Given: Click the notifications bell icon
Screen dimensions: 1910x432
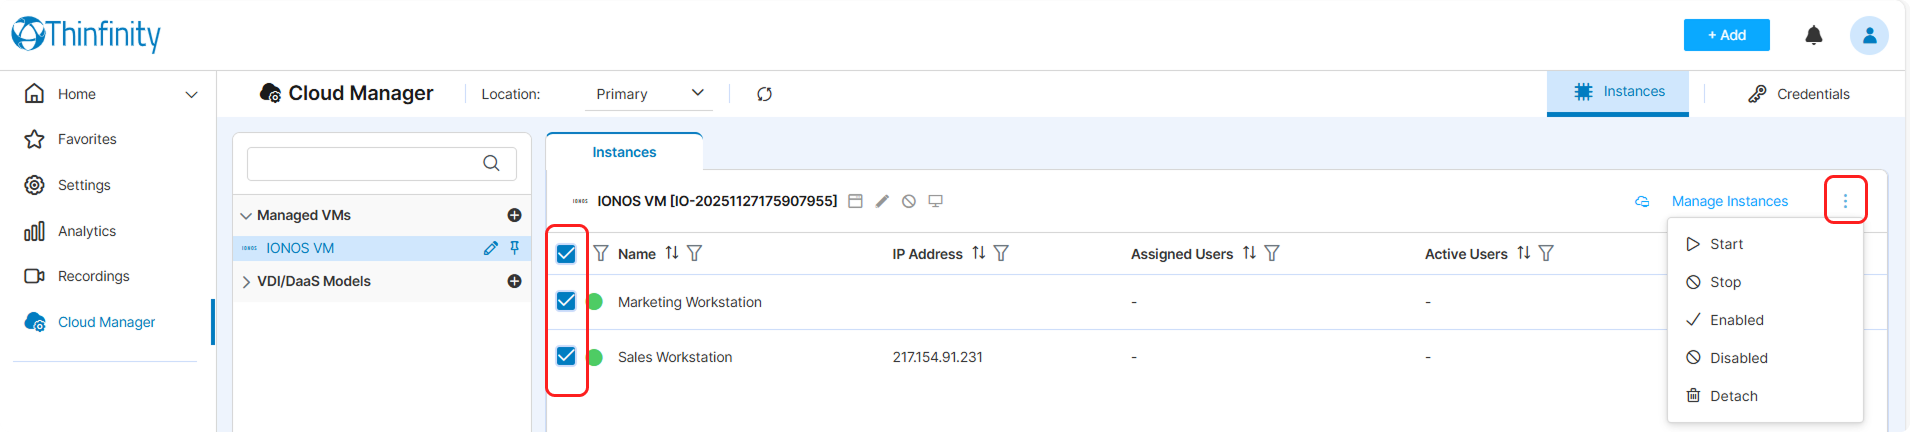Looking at the screenshot, I should pos(1813,36).
